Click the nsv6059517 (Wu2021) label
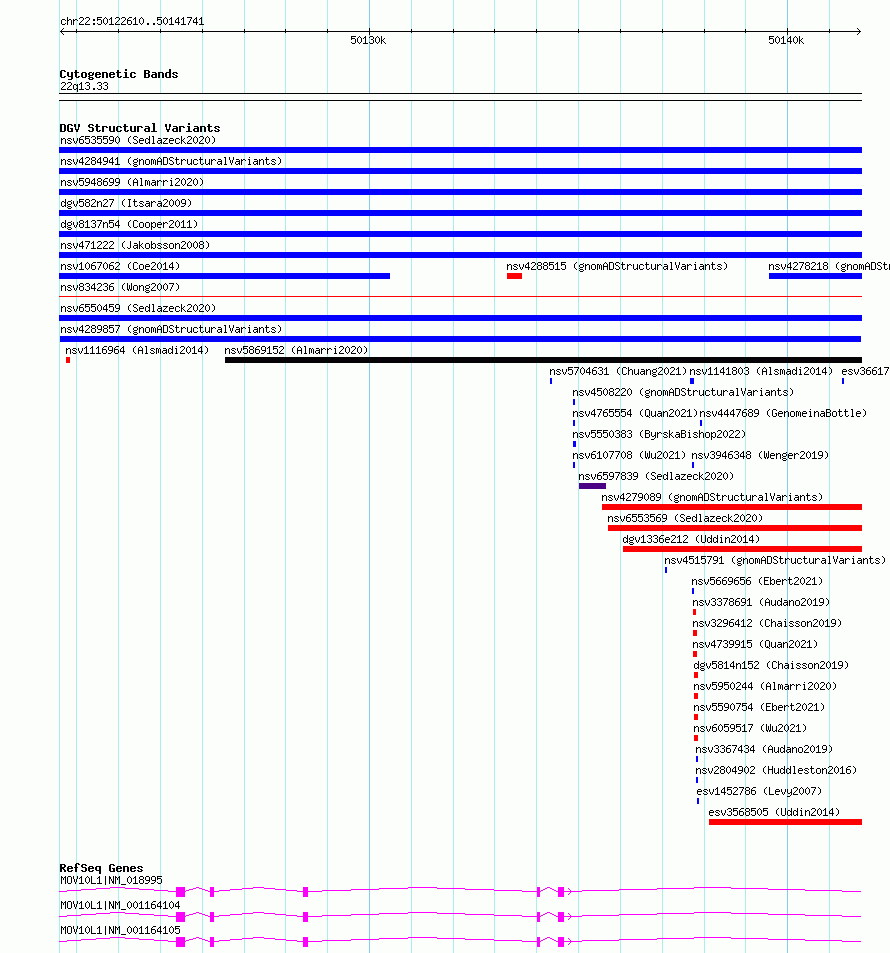This screenshot has width=890, height=953. 750,728
